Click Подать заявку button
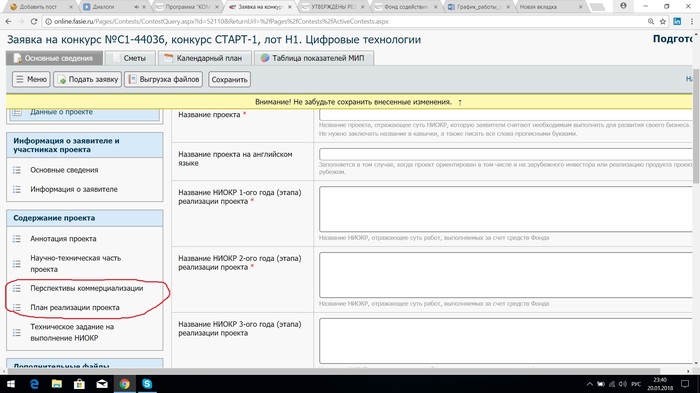 pos(88,79)
